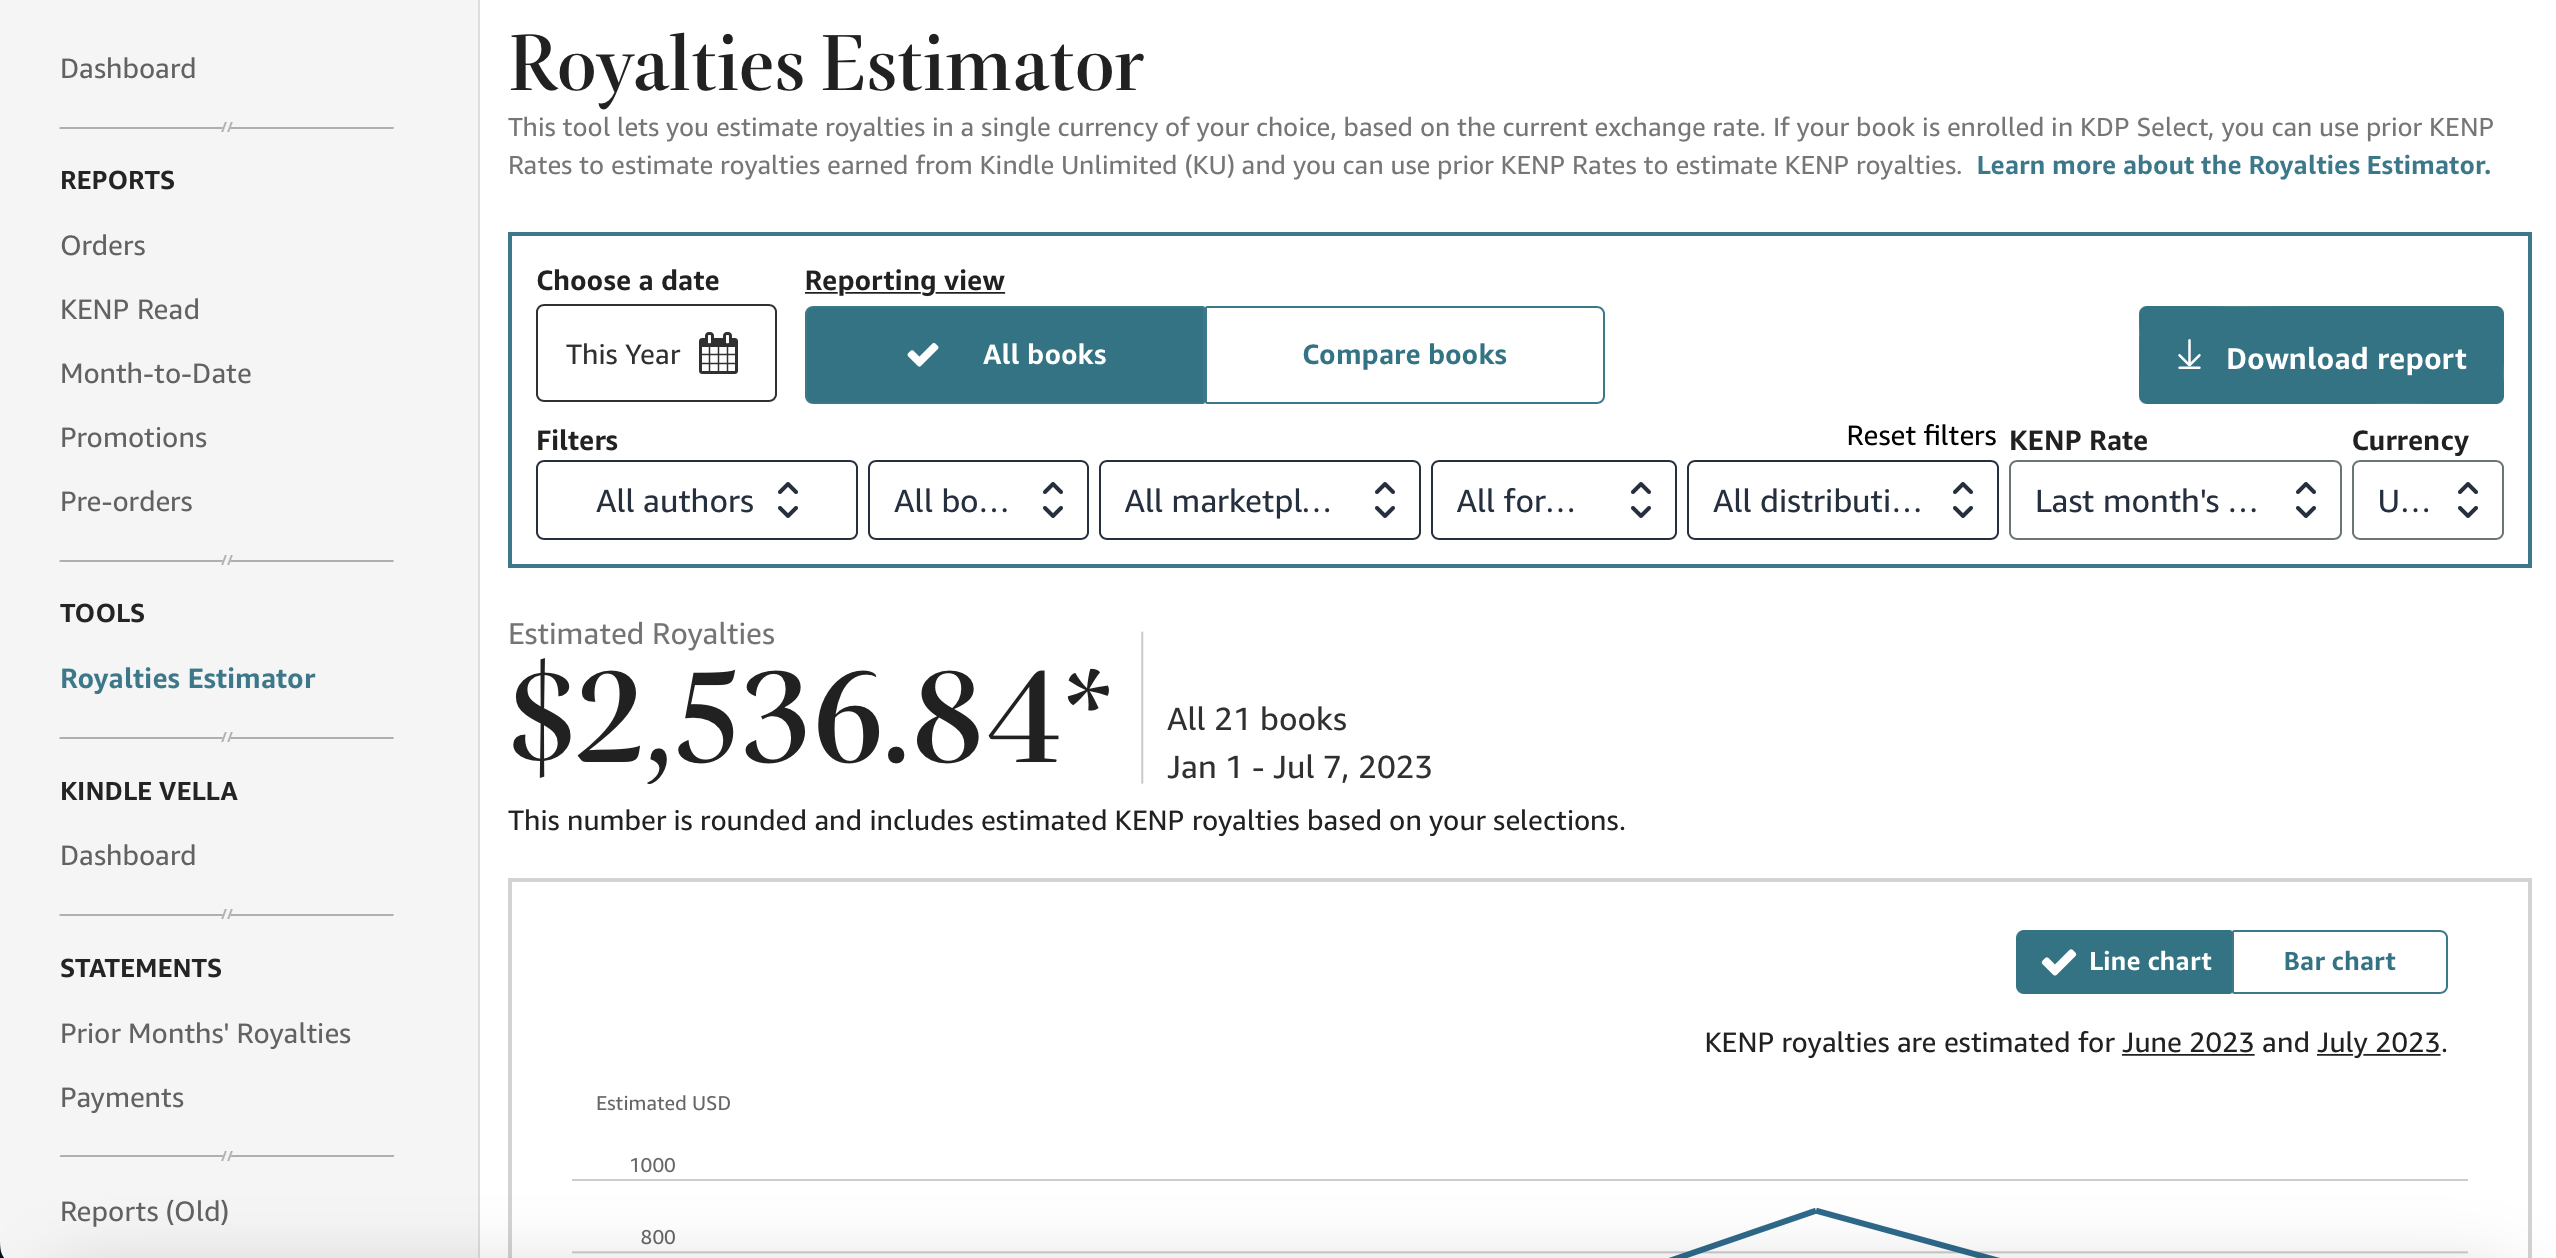The height and width of the screenshot is (1258, 2556).
Task: Click the checkmark icon on All books
Action: coord(922,354)
